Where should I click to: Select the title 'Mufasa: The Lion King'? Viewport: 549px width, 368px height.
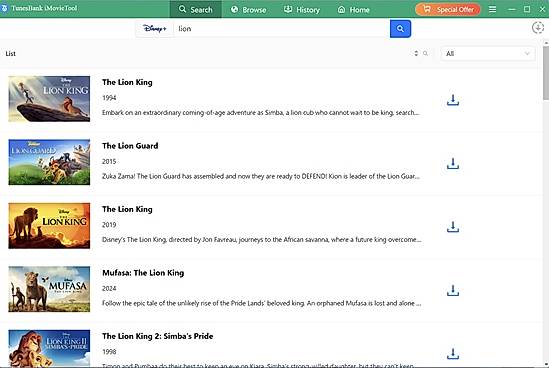(x=143, y=273)
